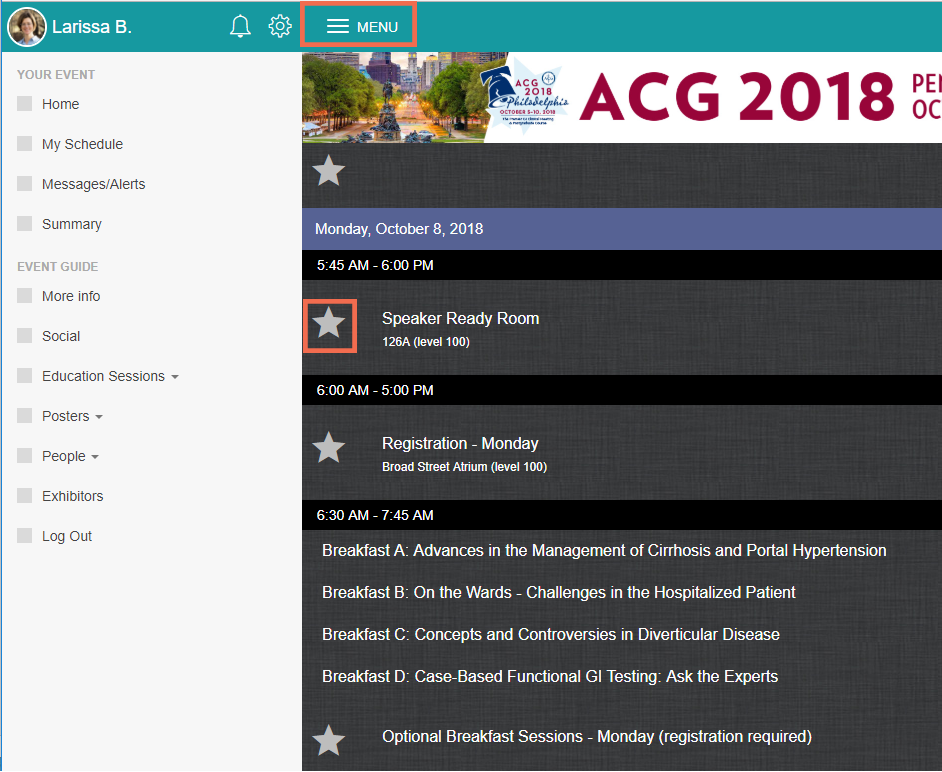Select More info in Event Guide

pyautogui.click(x=71, y=296)
